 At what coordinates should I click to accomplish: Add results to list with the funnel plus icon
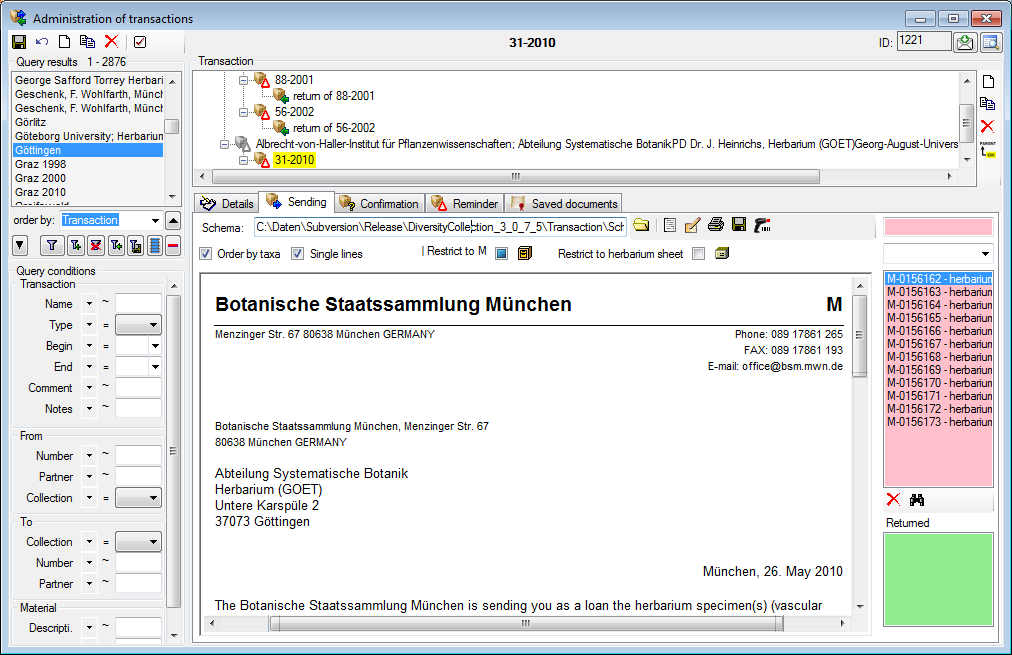(x=76, y=245)
